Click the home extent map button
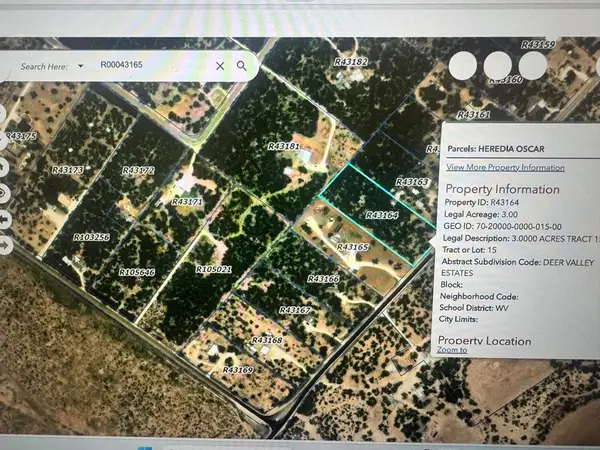This screenshot has width=600, height=450. coord(4,166)
